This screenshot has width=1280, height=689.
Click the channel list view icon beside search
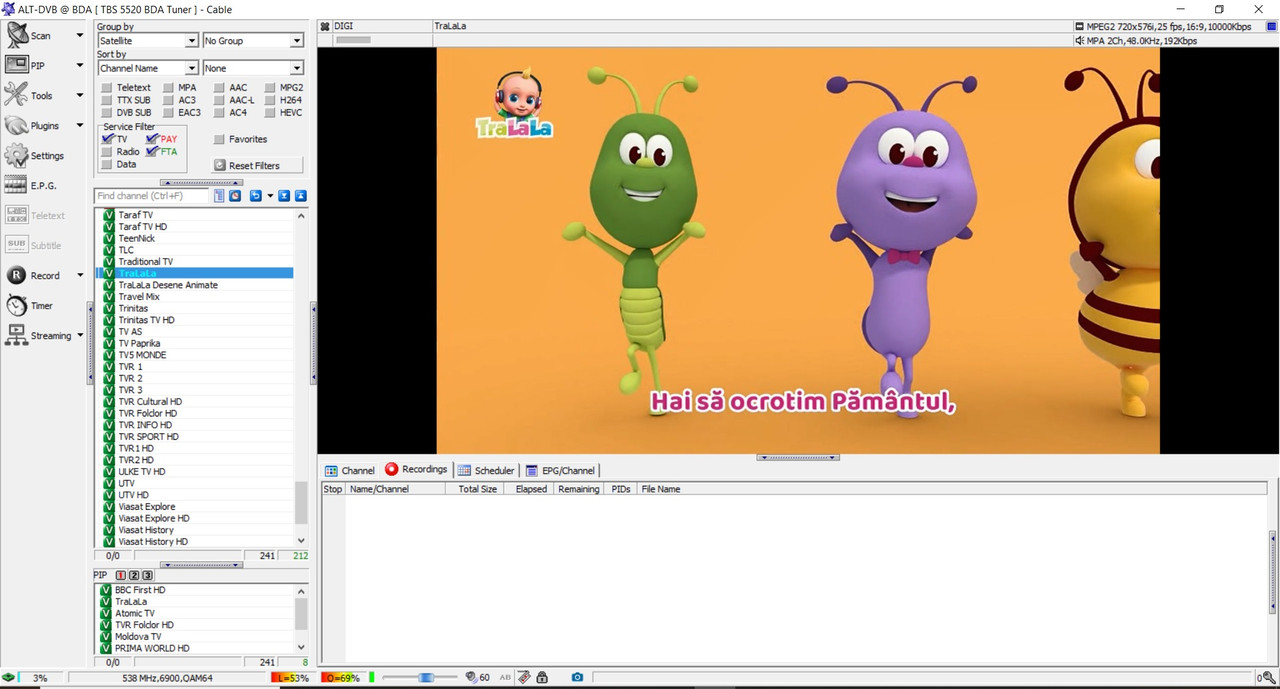tap(219, 196)
